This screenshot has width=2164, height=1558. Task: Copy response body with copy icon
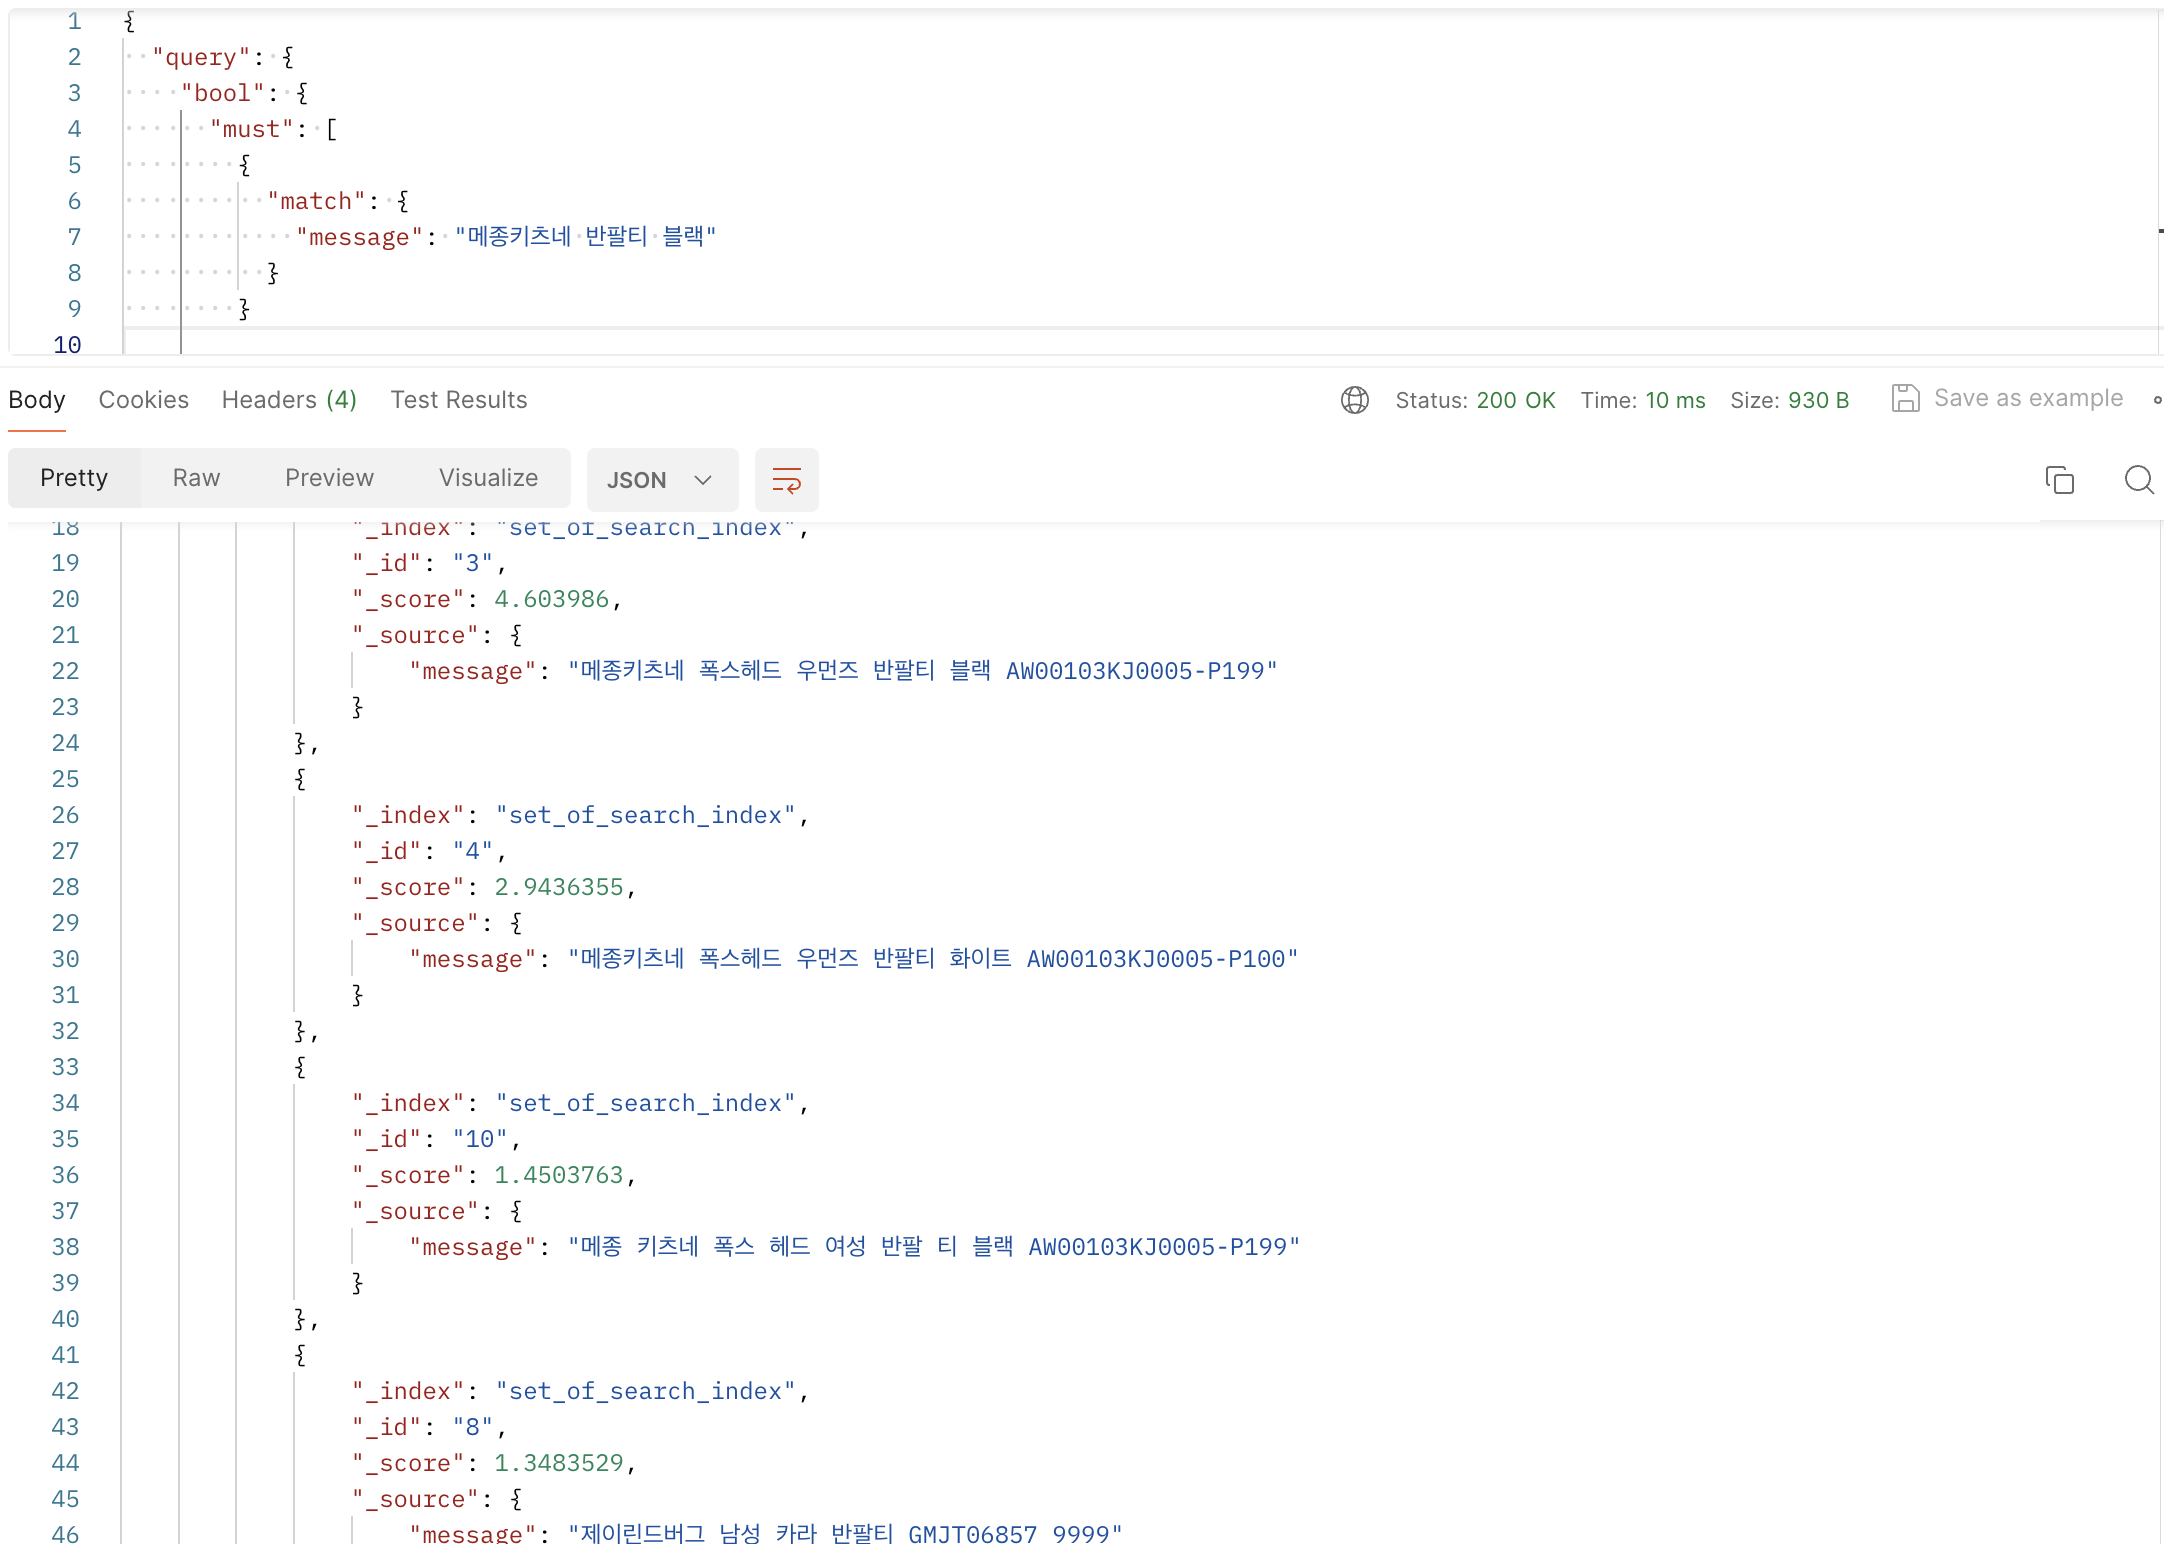(x=2059, y=480)
